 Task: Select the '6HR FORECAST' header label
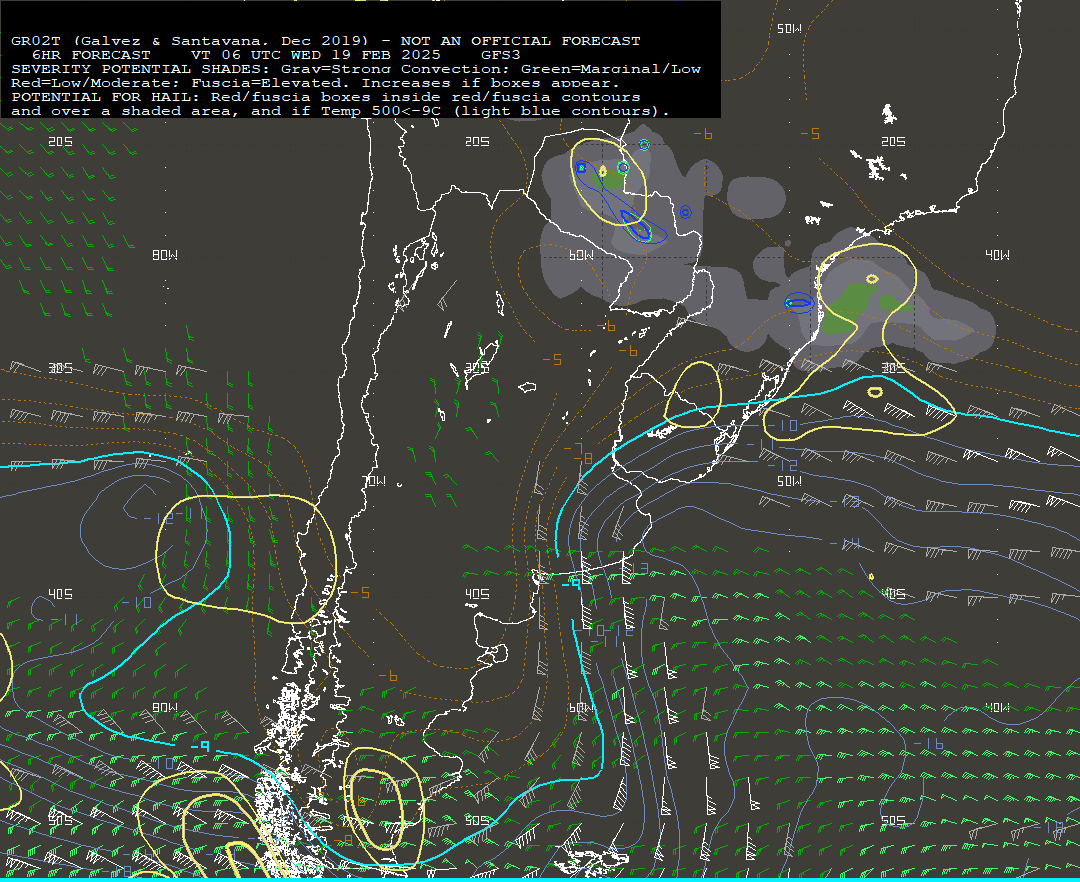point(91,55)
